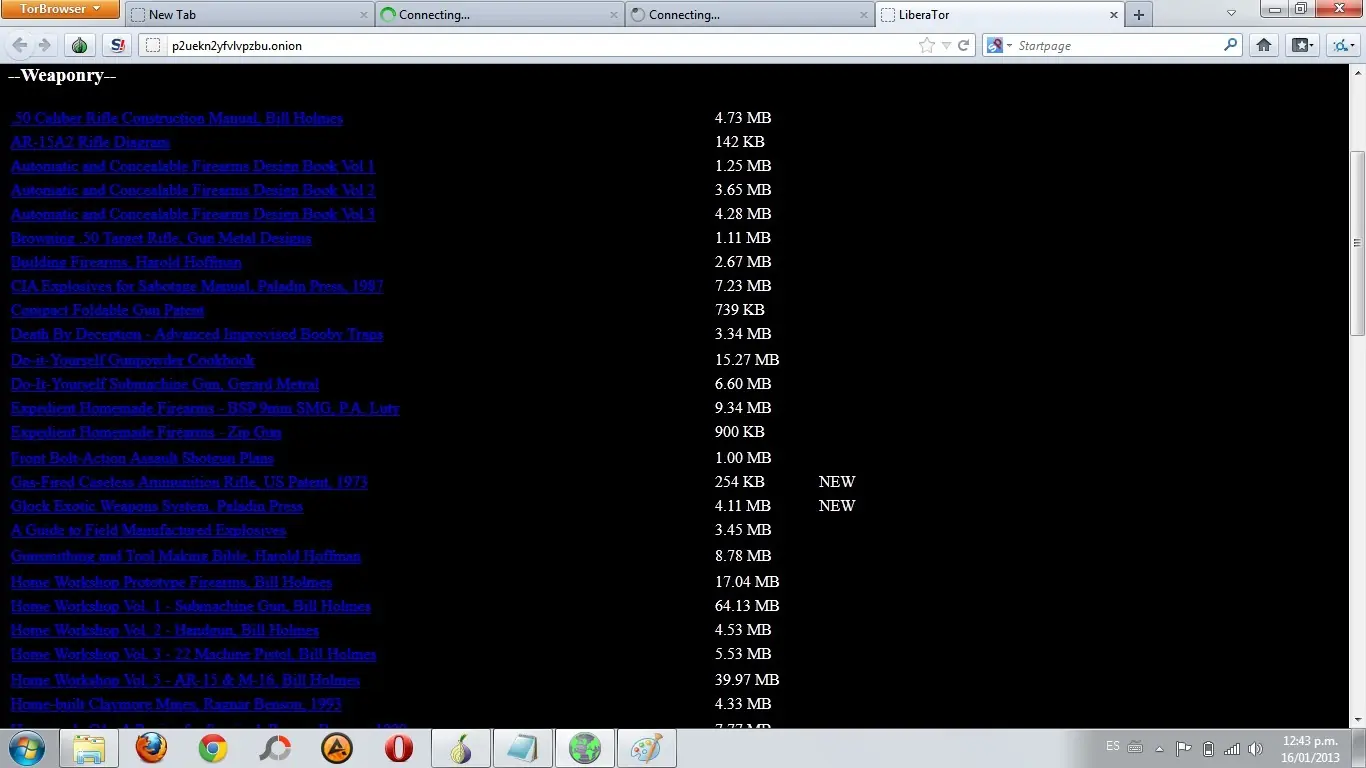The height and width of the screenshot is (768, 1366).
Task: Click the ES input language indicator
Action: 1113,747
